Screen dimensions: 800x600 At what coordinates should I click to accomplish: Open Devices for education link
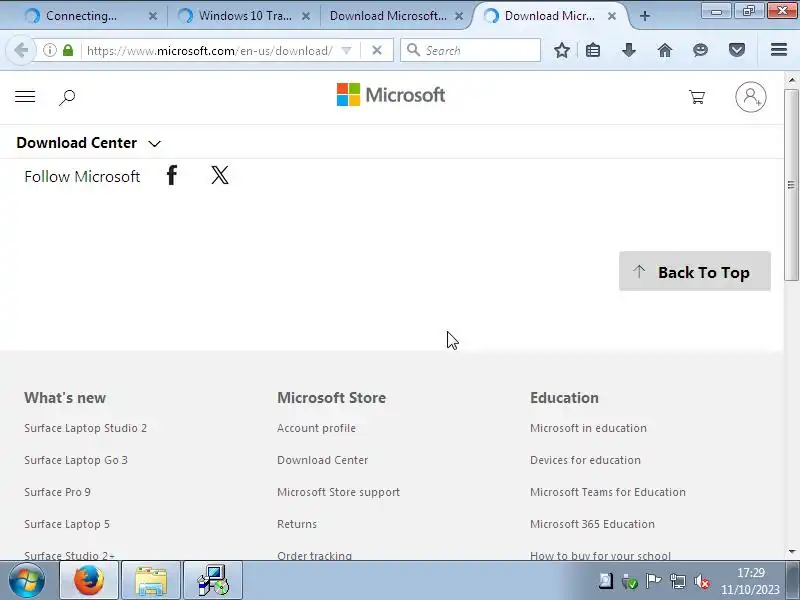[585, 460]
